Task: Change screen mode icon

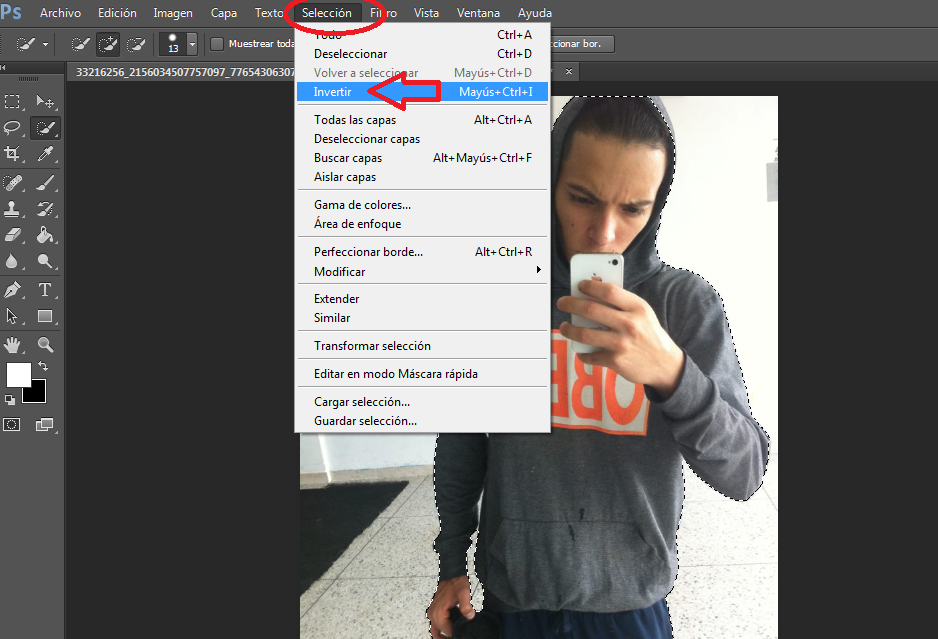Action: [x=45, y=425]
